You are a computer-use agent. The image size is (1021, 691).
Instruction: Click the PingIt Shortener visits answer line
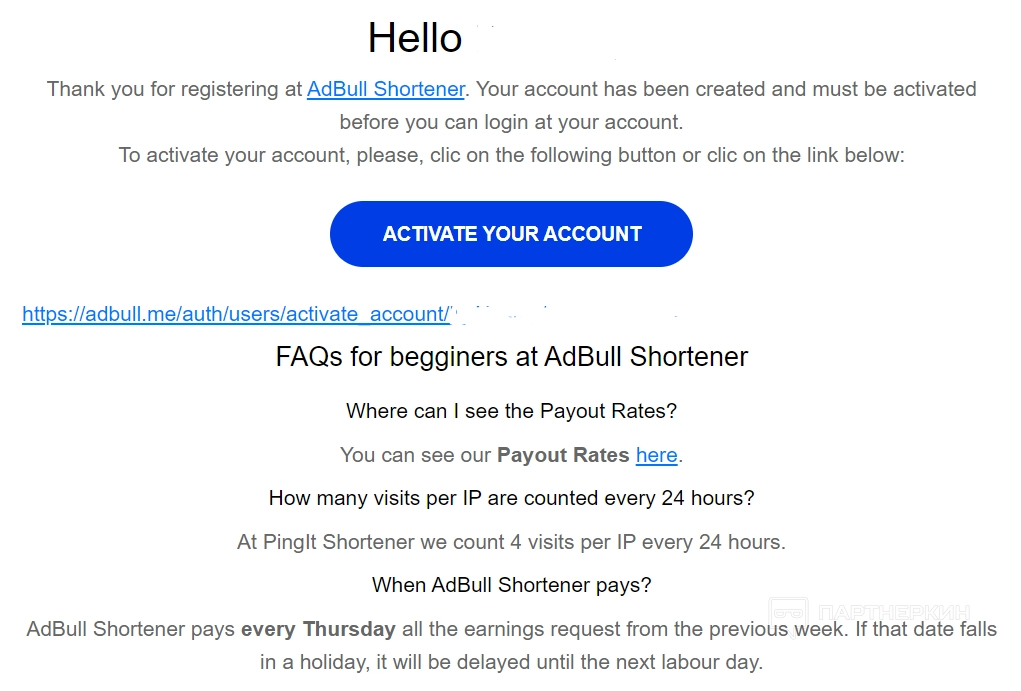(511, 542)
